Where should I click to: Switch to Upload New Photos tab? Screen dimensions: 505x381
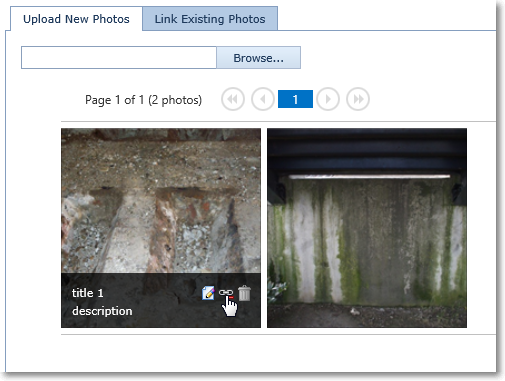(76, 19)
